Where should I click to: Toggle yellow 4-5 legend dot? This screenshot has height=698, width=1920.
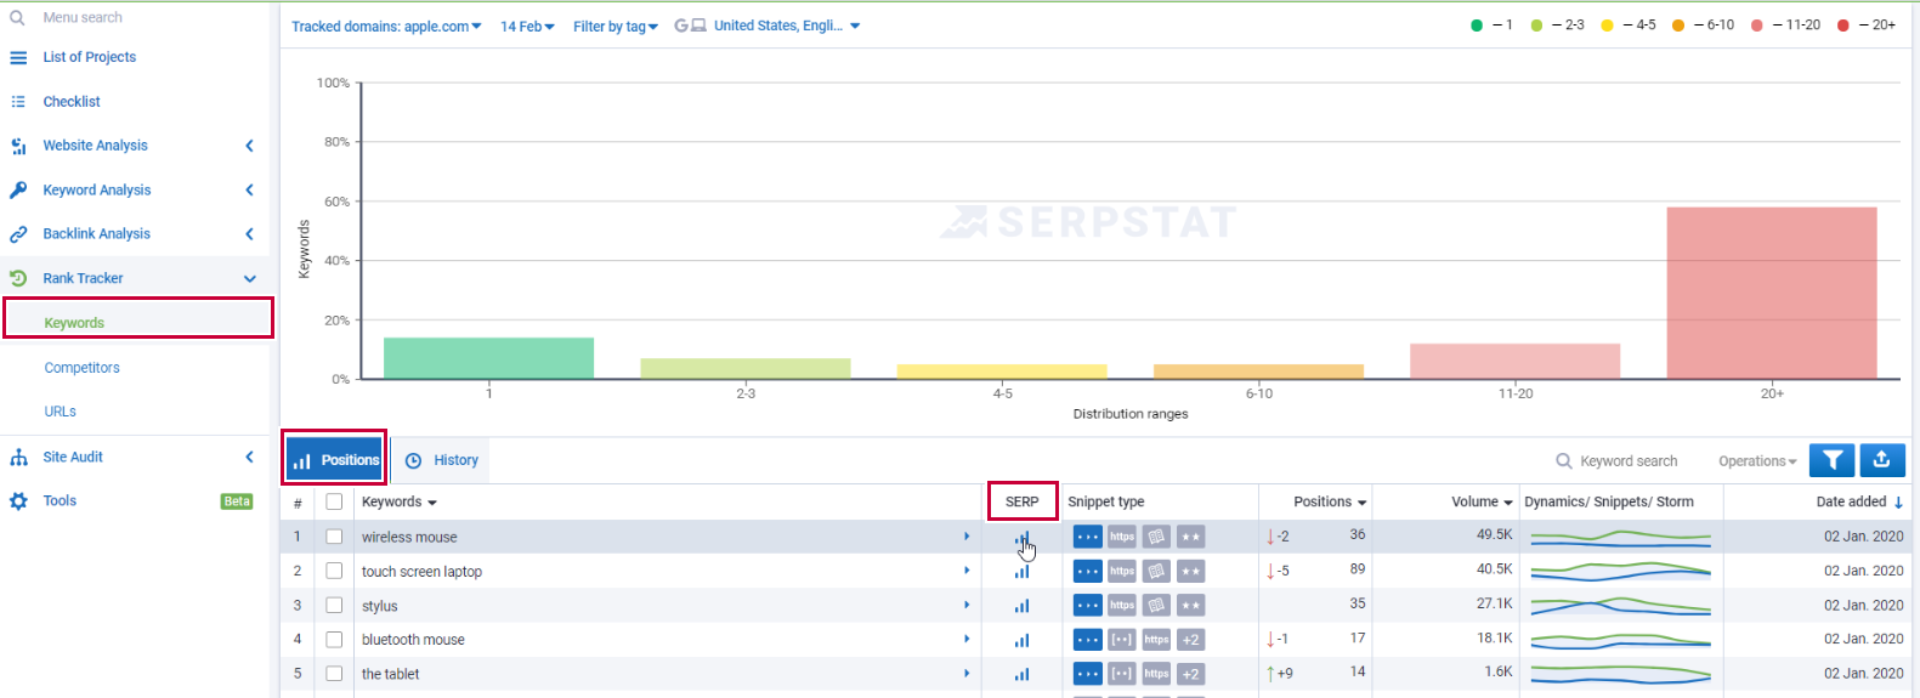[x=1607, y=25]
